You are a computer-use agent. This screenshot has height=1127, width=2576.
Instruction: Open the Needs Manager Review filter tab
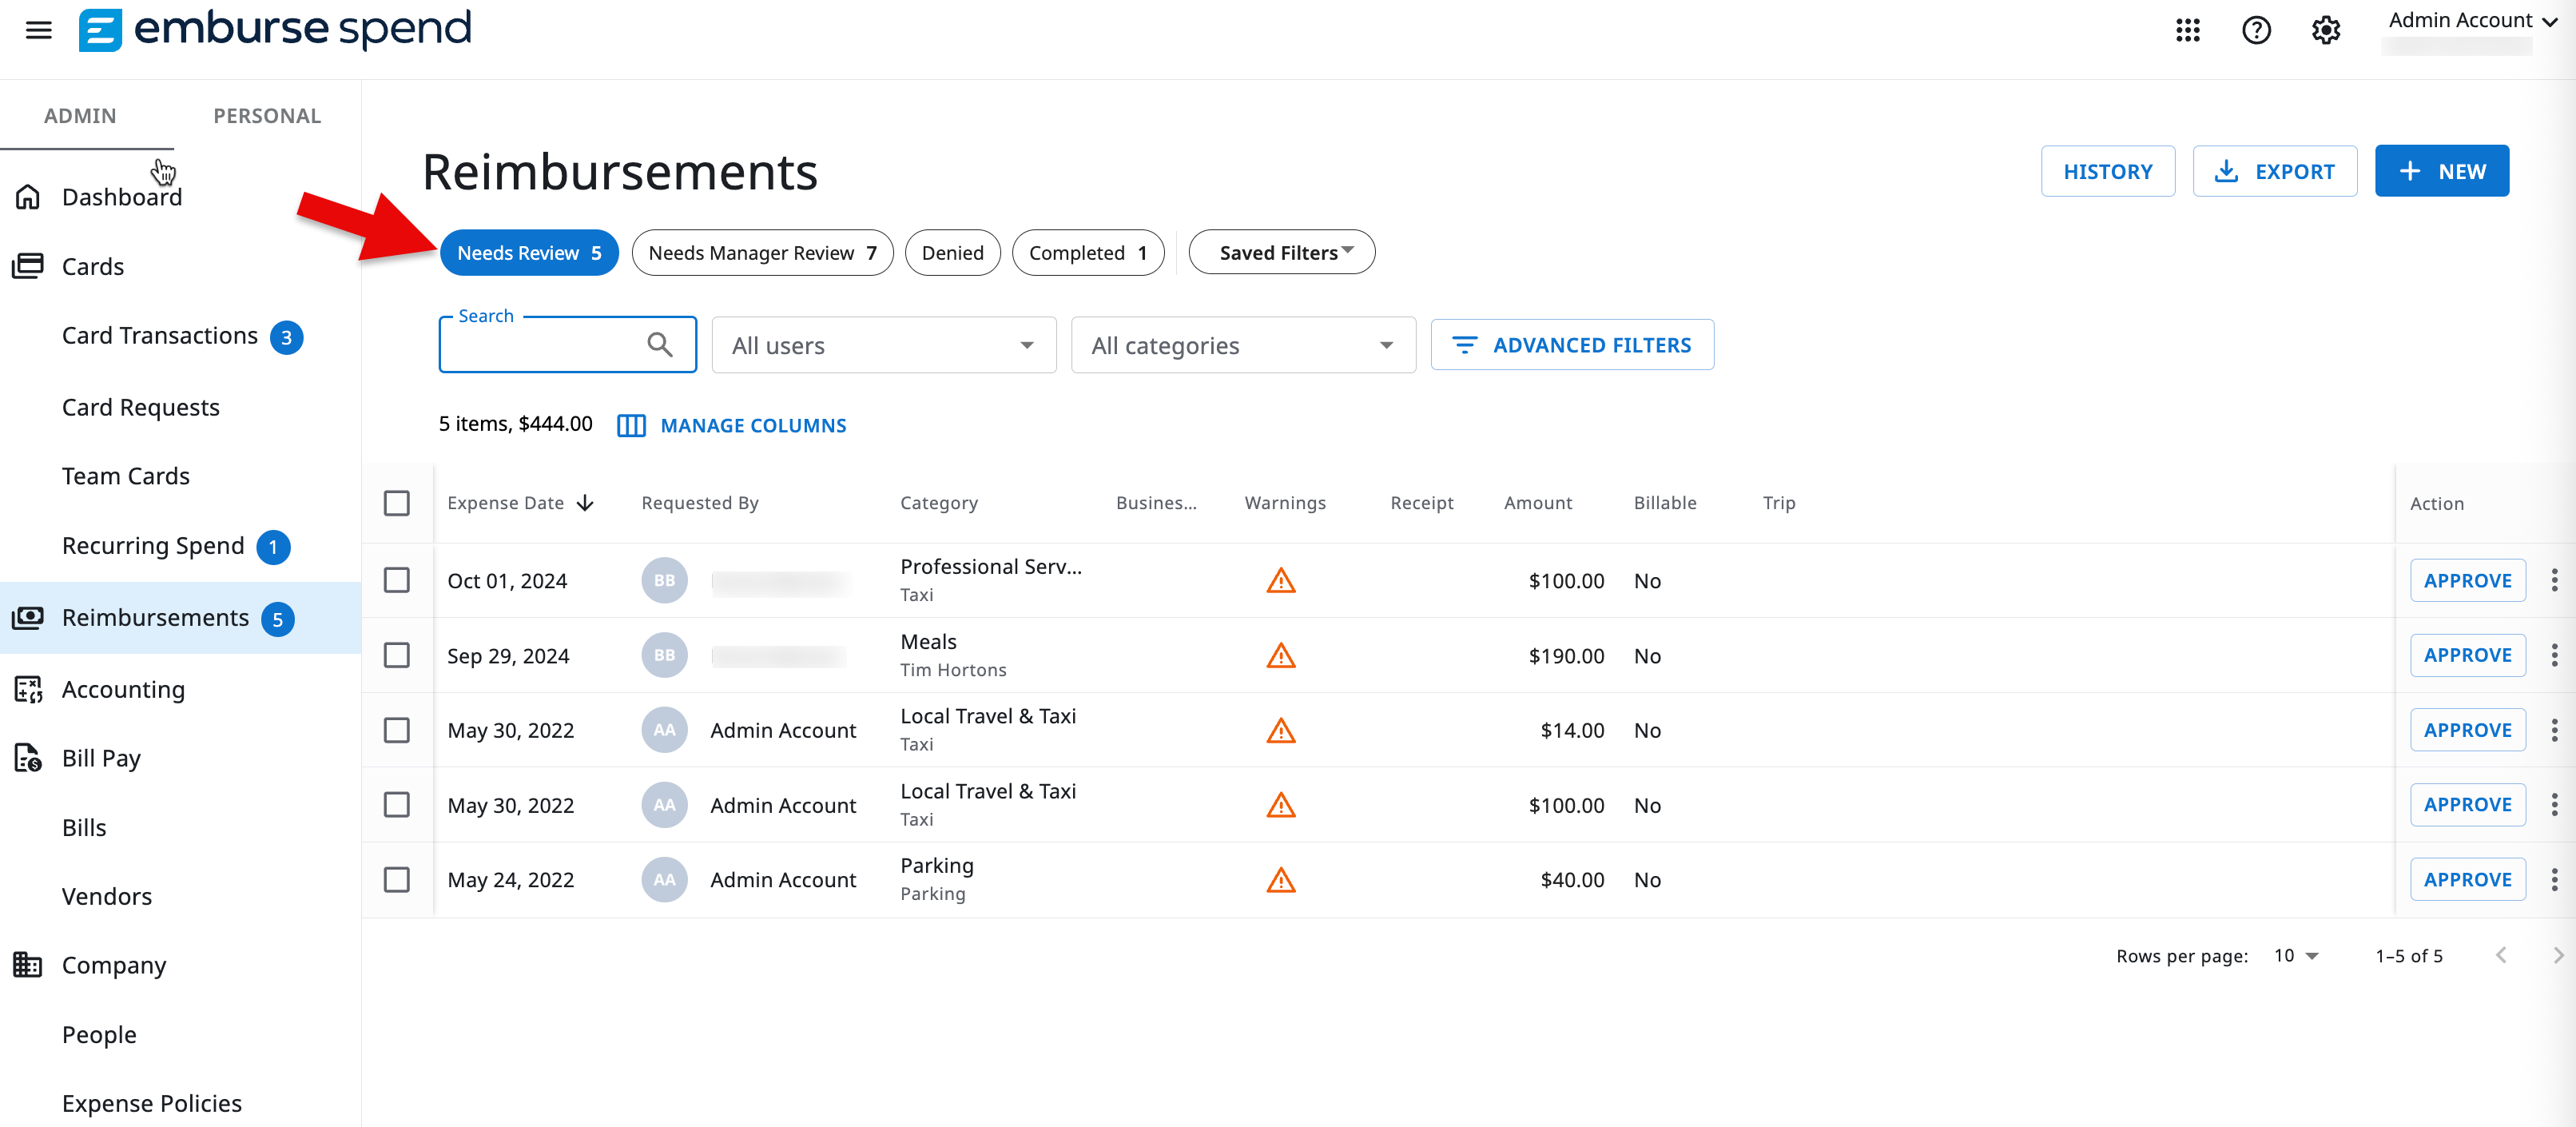click(762, 252)
